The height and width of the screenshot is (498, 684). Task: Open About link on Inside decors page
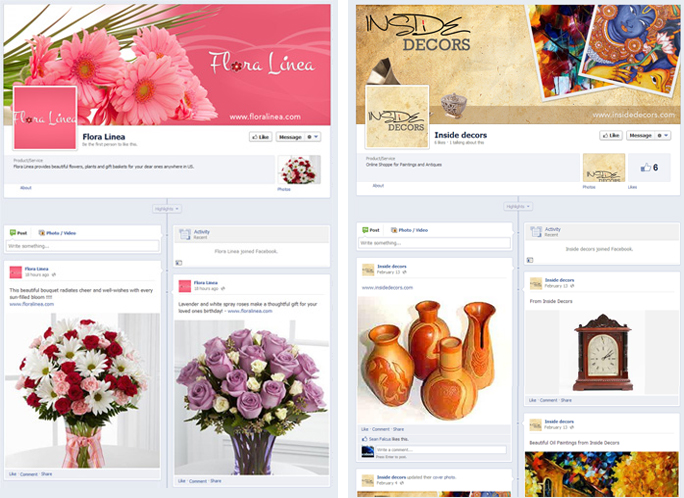point(378,186)
